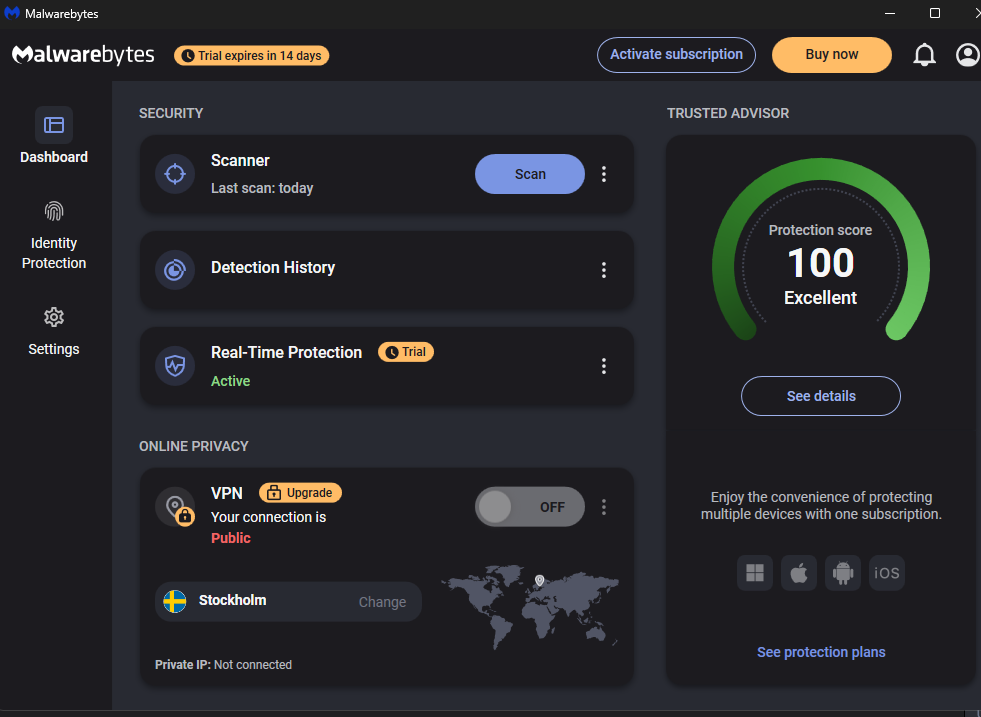Click the Detection History title

(273, 268)
